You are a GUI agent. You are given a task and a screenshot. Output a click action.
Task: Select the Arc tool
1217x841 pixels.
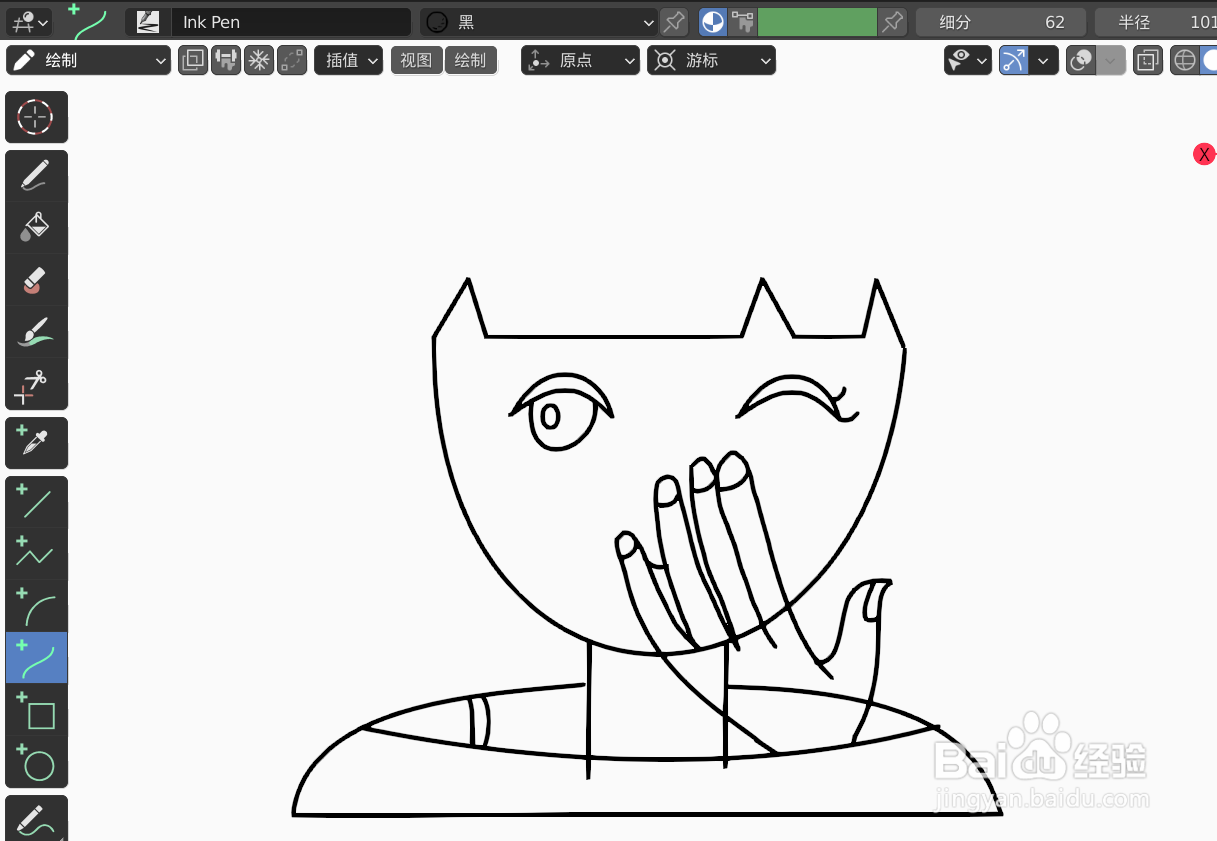pyautogui.click(x=37, y=606)
